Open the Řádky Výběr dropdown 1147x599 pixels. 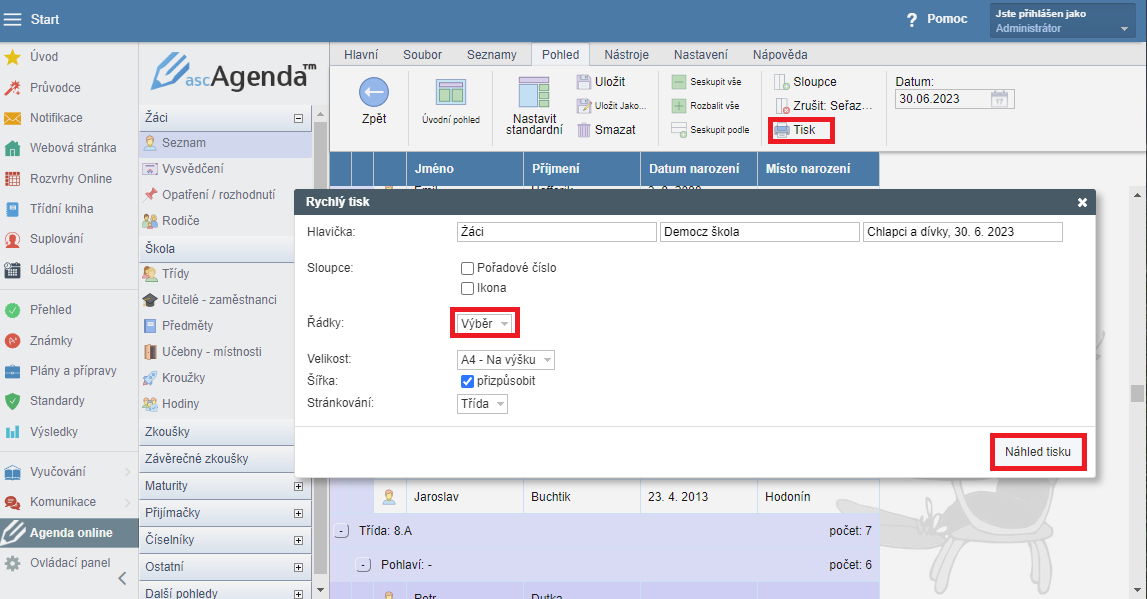click(485, 323)
